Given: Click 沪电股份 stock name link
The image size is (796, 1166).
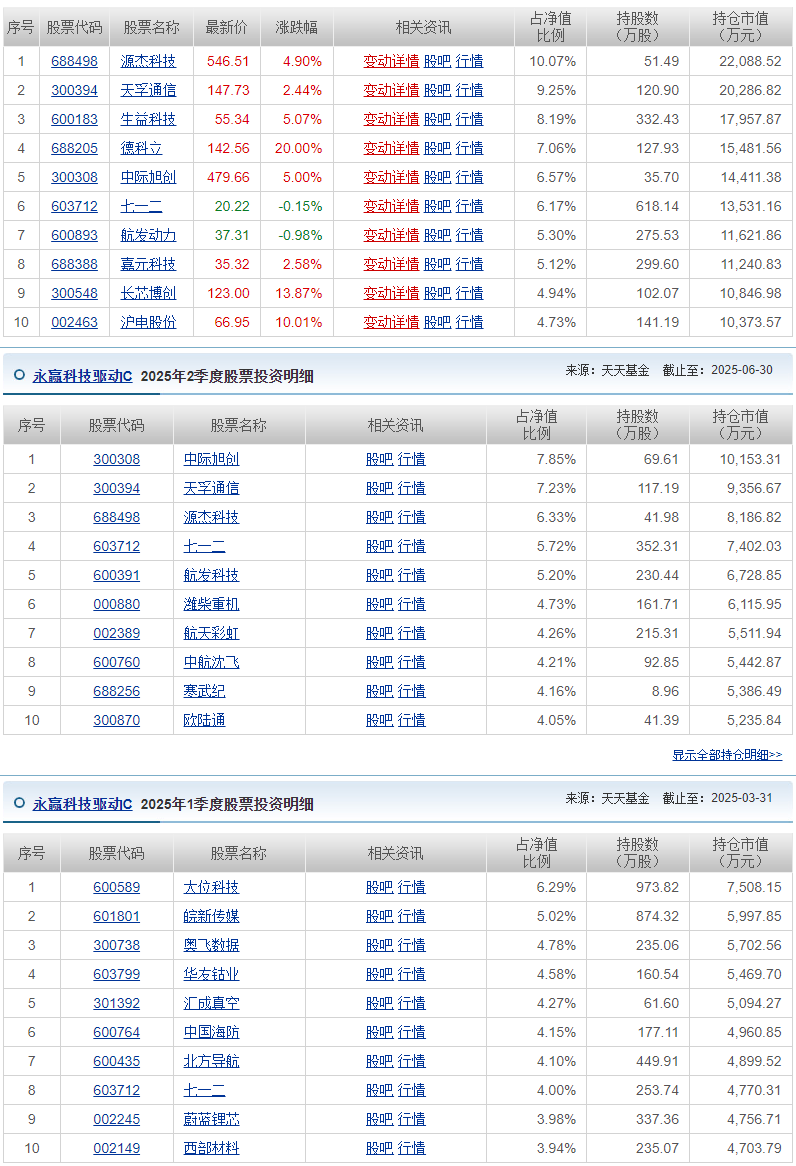Looking at the screenshot, I should (x=148, y=323).
